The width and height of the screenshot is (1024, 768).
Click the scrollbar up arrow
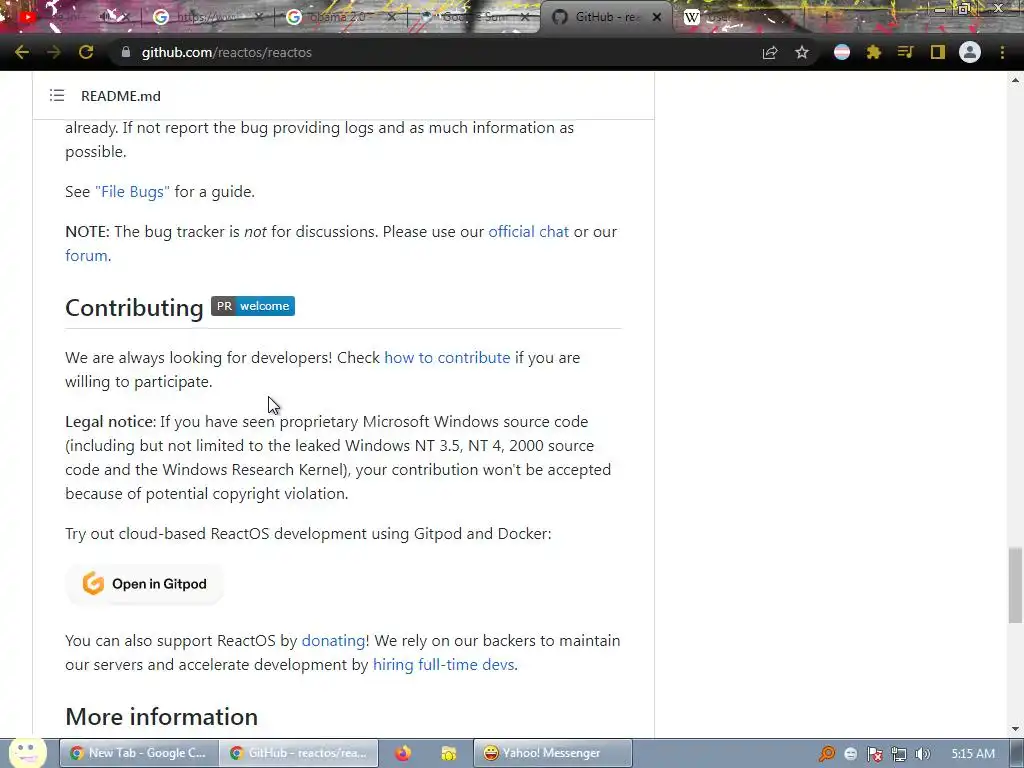1015,80
